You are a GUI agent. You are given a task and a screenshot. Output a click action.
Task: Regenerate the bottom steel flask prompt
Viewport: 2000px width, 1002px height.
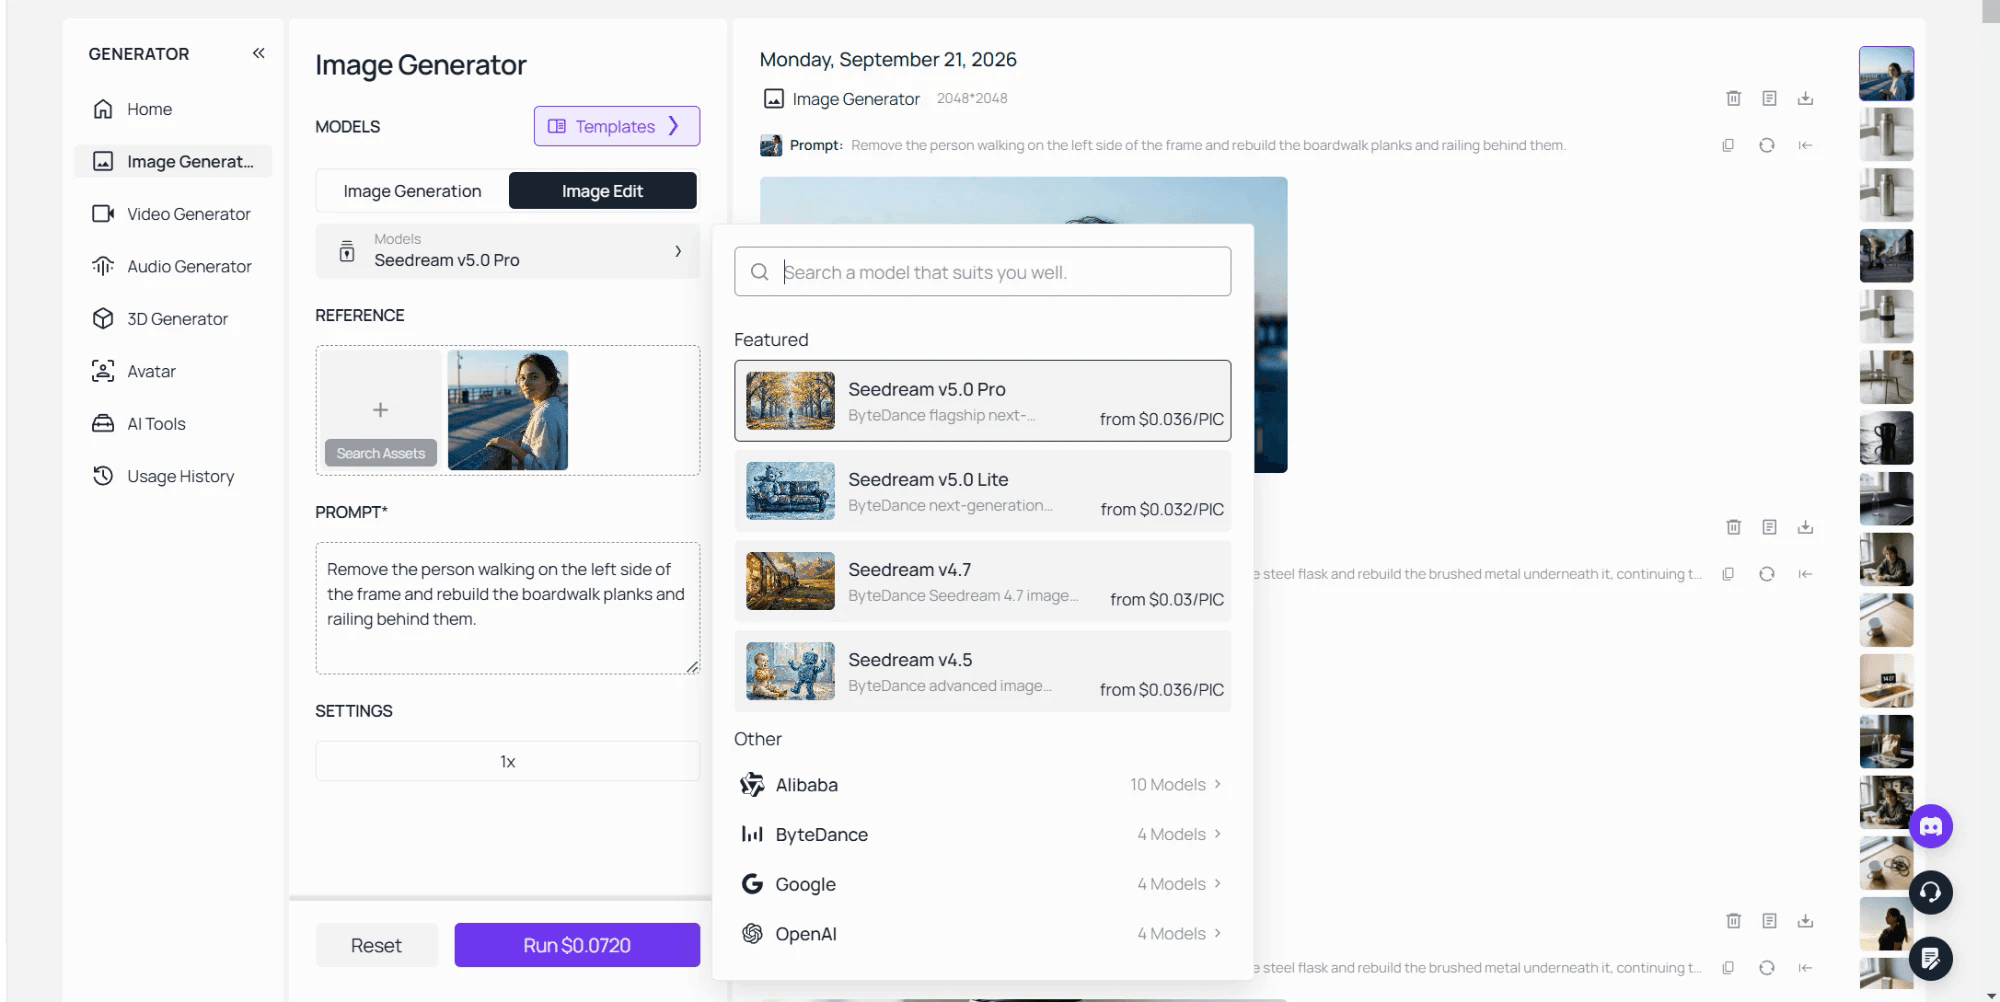click(1767, 968)
